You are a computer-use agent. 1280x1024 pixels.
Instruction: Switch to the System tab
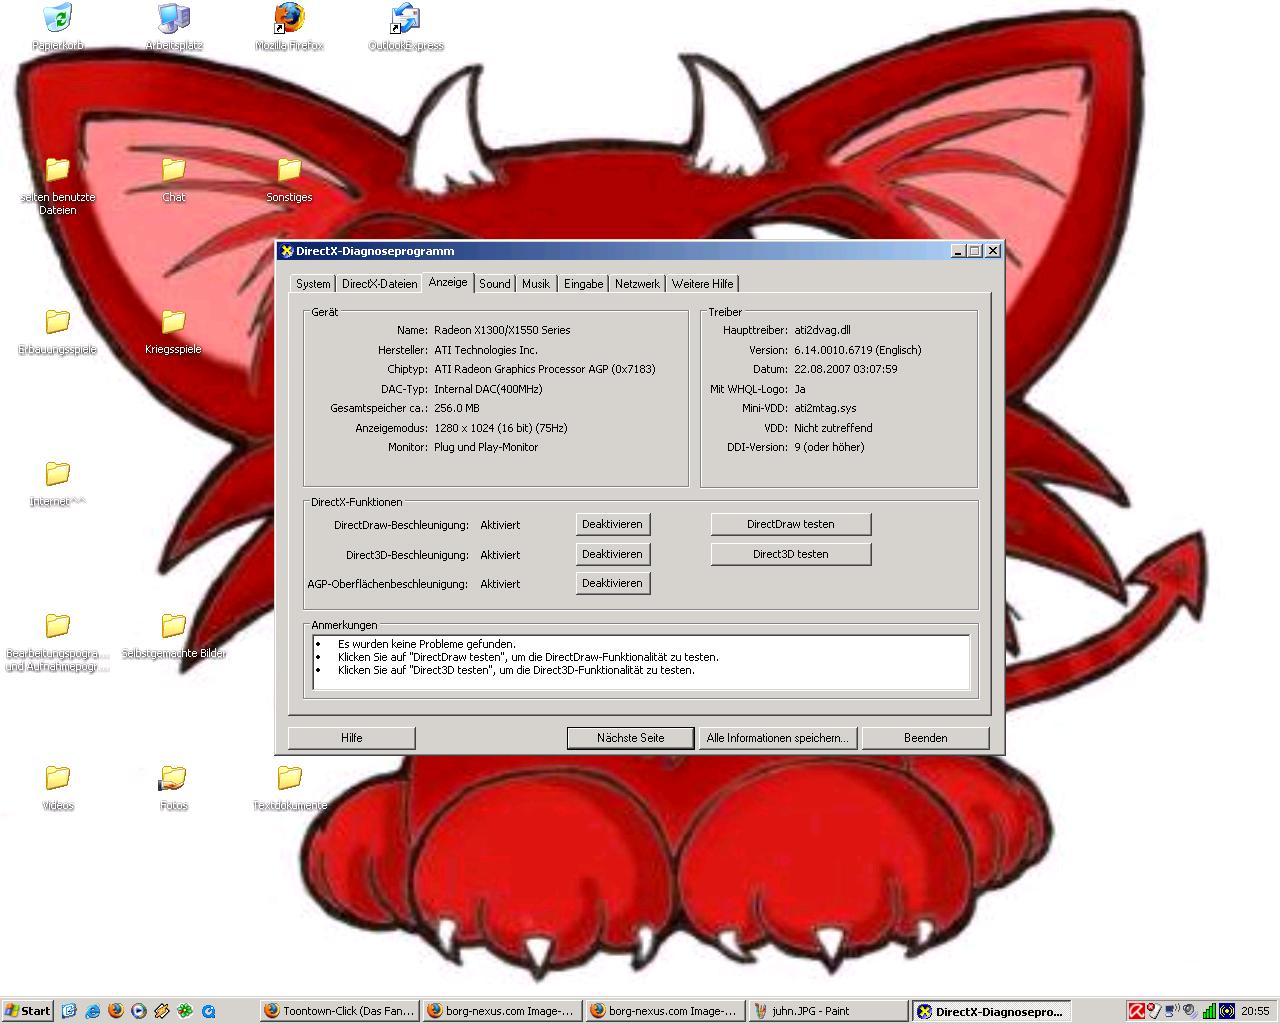pyautogui.click(x=313, y=284)
